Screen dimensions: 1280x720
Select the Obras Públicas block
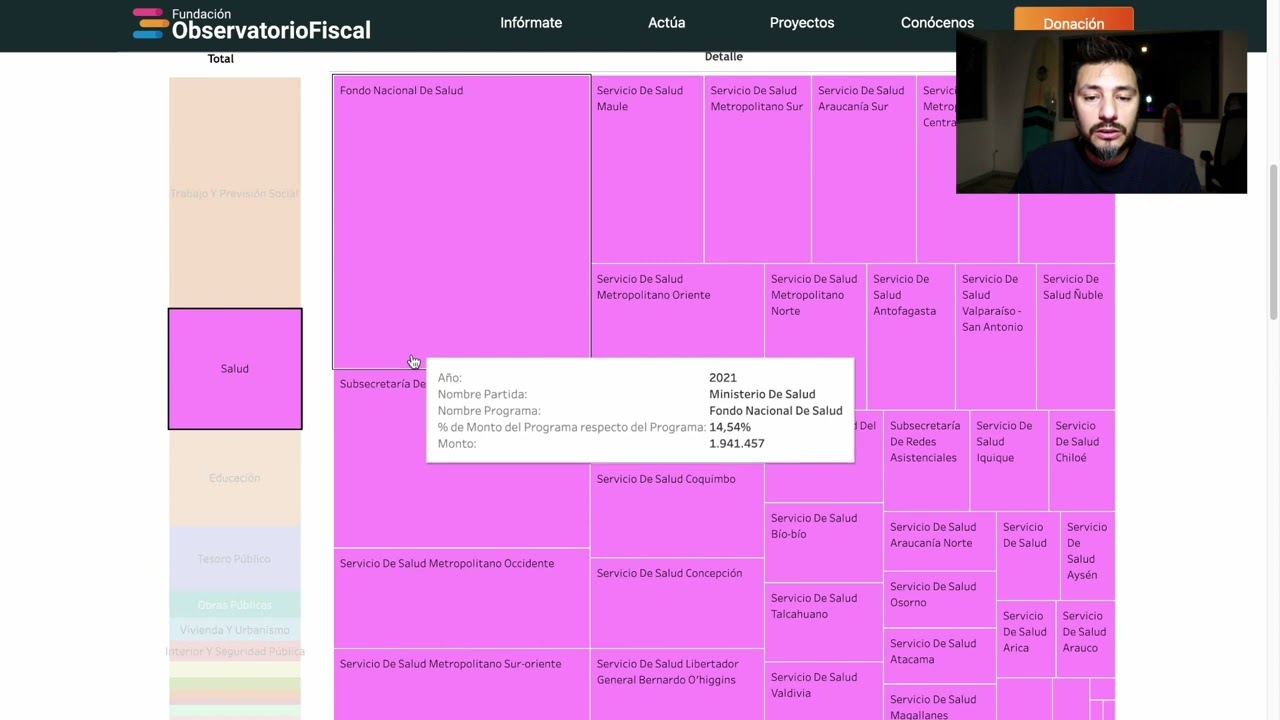pyautogui.click(x=235, y=605)
